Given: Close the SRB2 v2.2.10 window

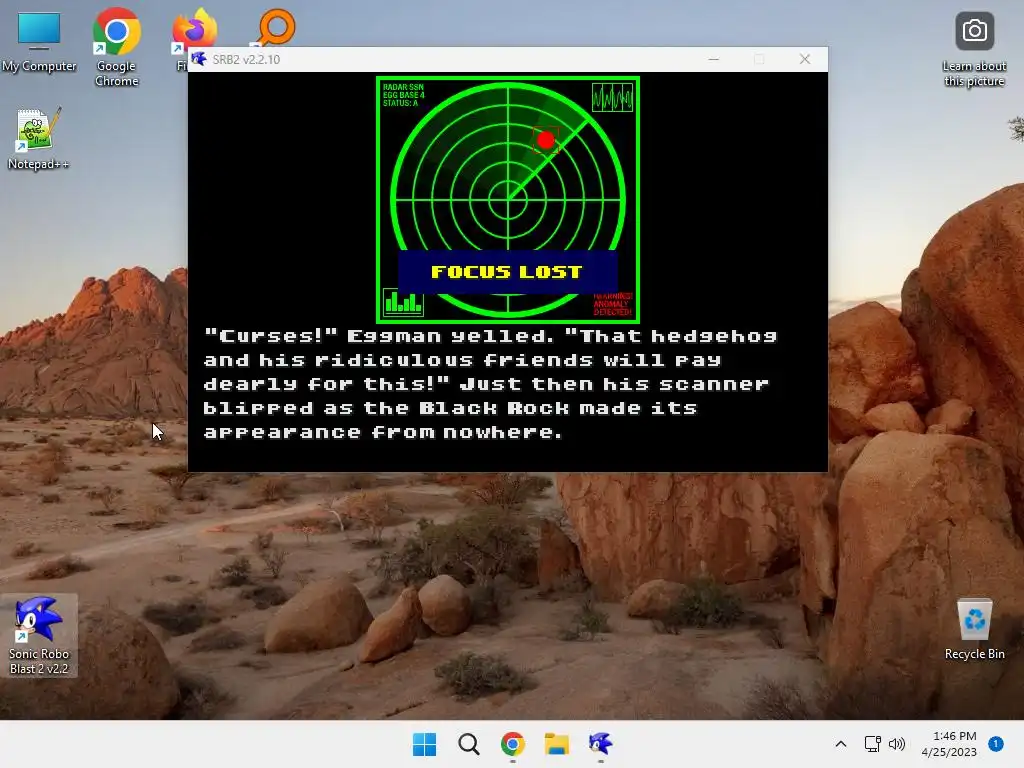Looking at the screenshot, I should [805, 59].
